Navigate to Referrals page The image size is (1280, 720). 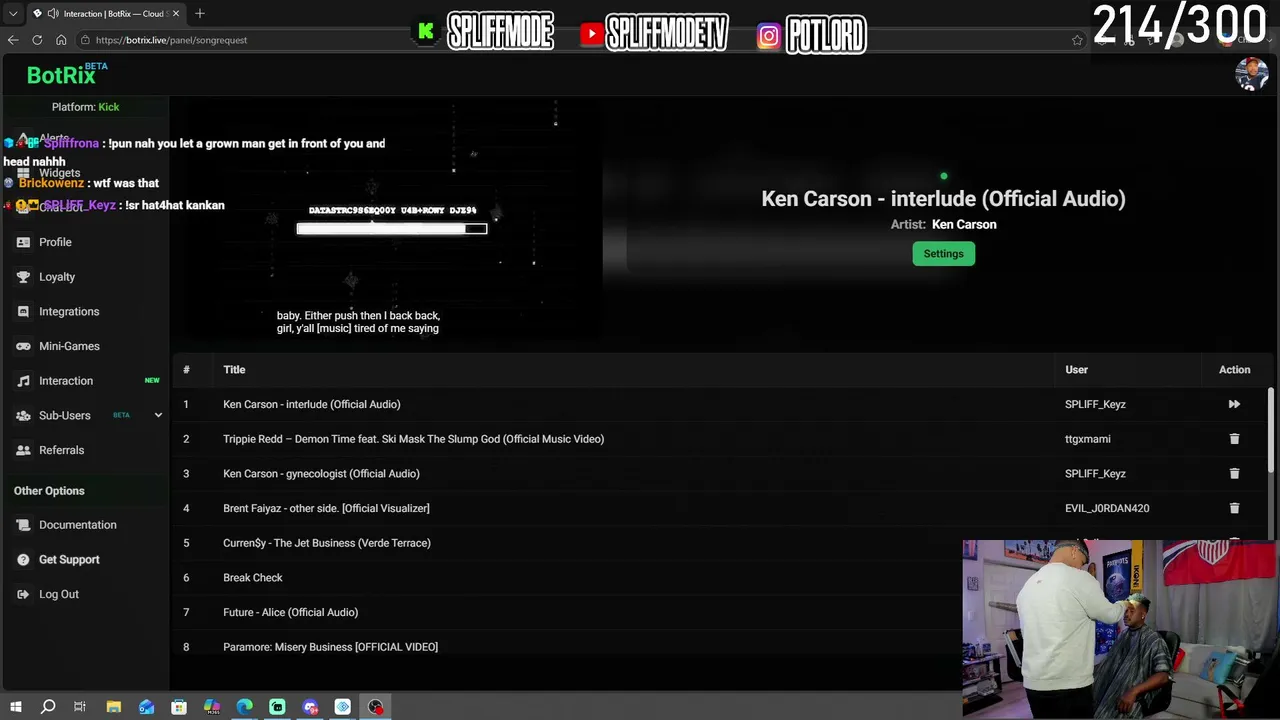[x=61, y=450]
